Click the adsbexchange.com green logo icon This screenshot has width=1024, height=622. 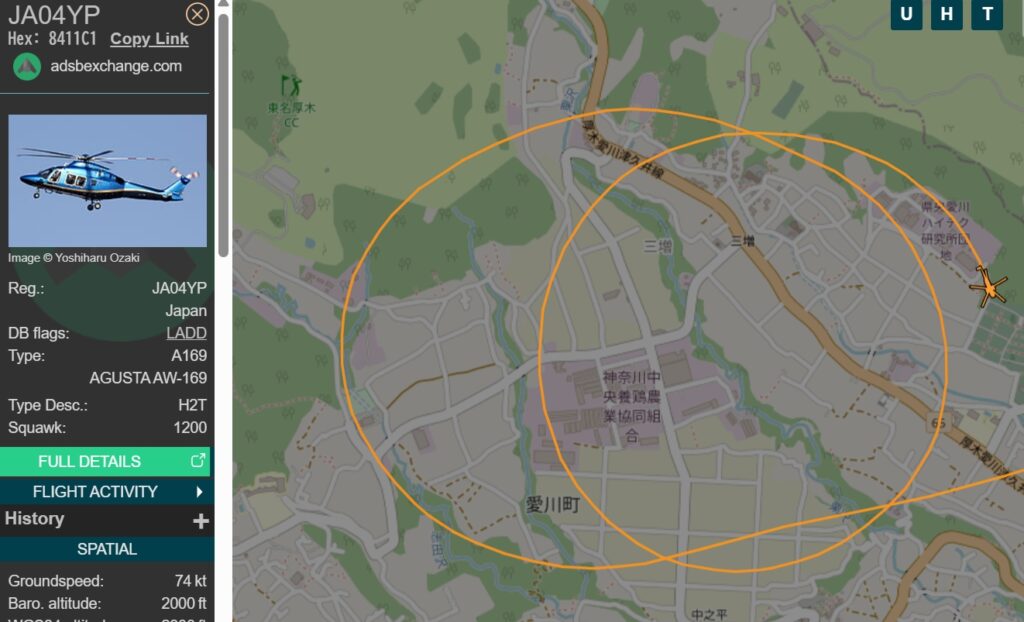click(x=27, y=67)
